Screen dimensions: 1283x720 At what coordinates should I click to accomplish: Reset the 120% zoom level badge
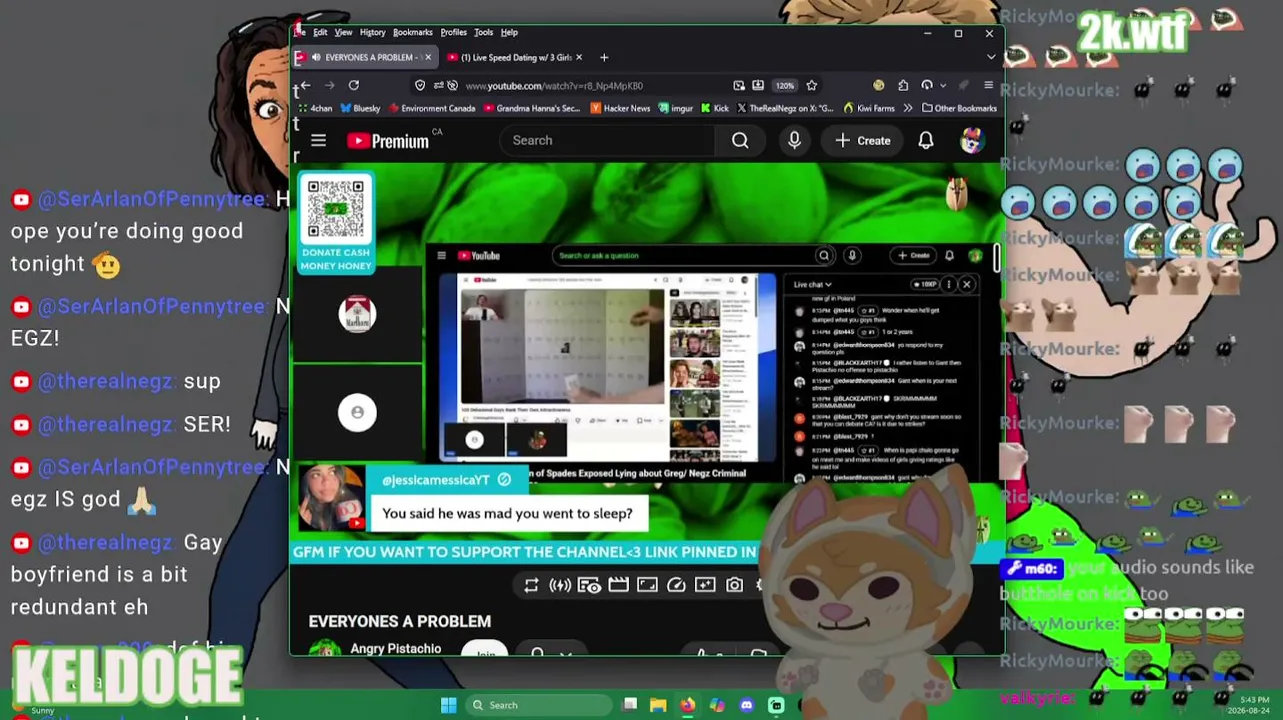(x=785, y=86)
